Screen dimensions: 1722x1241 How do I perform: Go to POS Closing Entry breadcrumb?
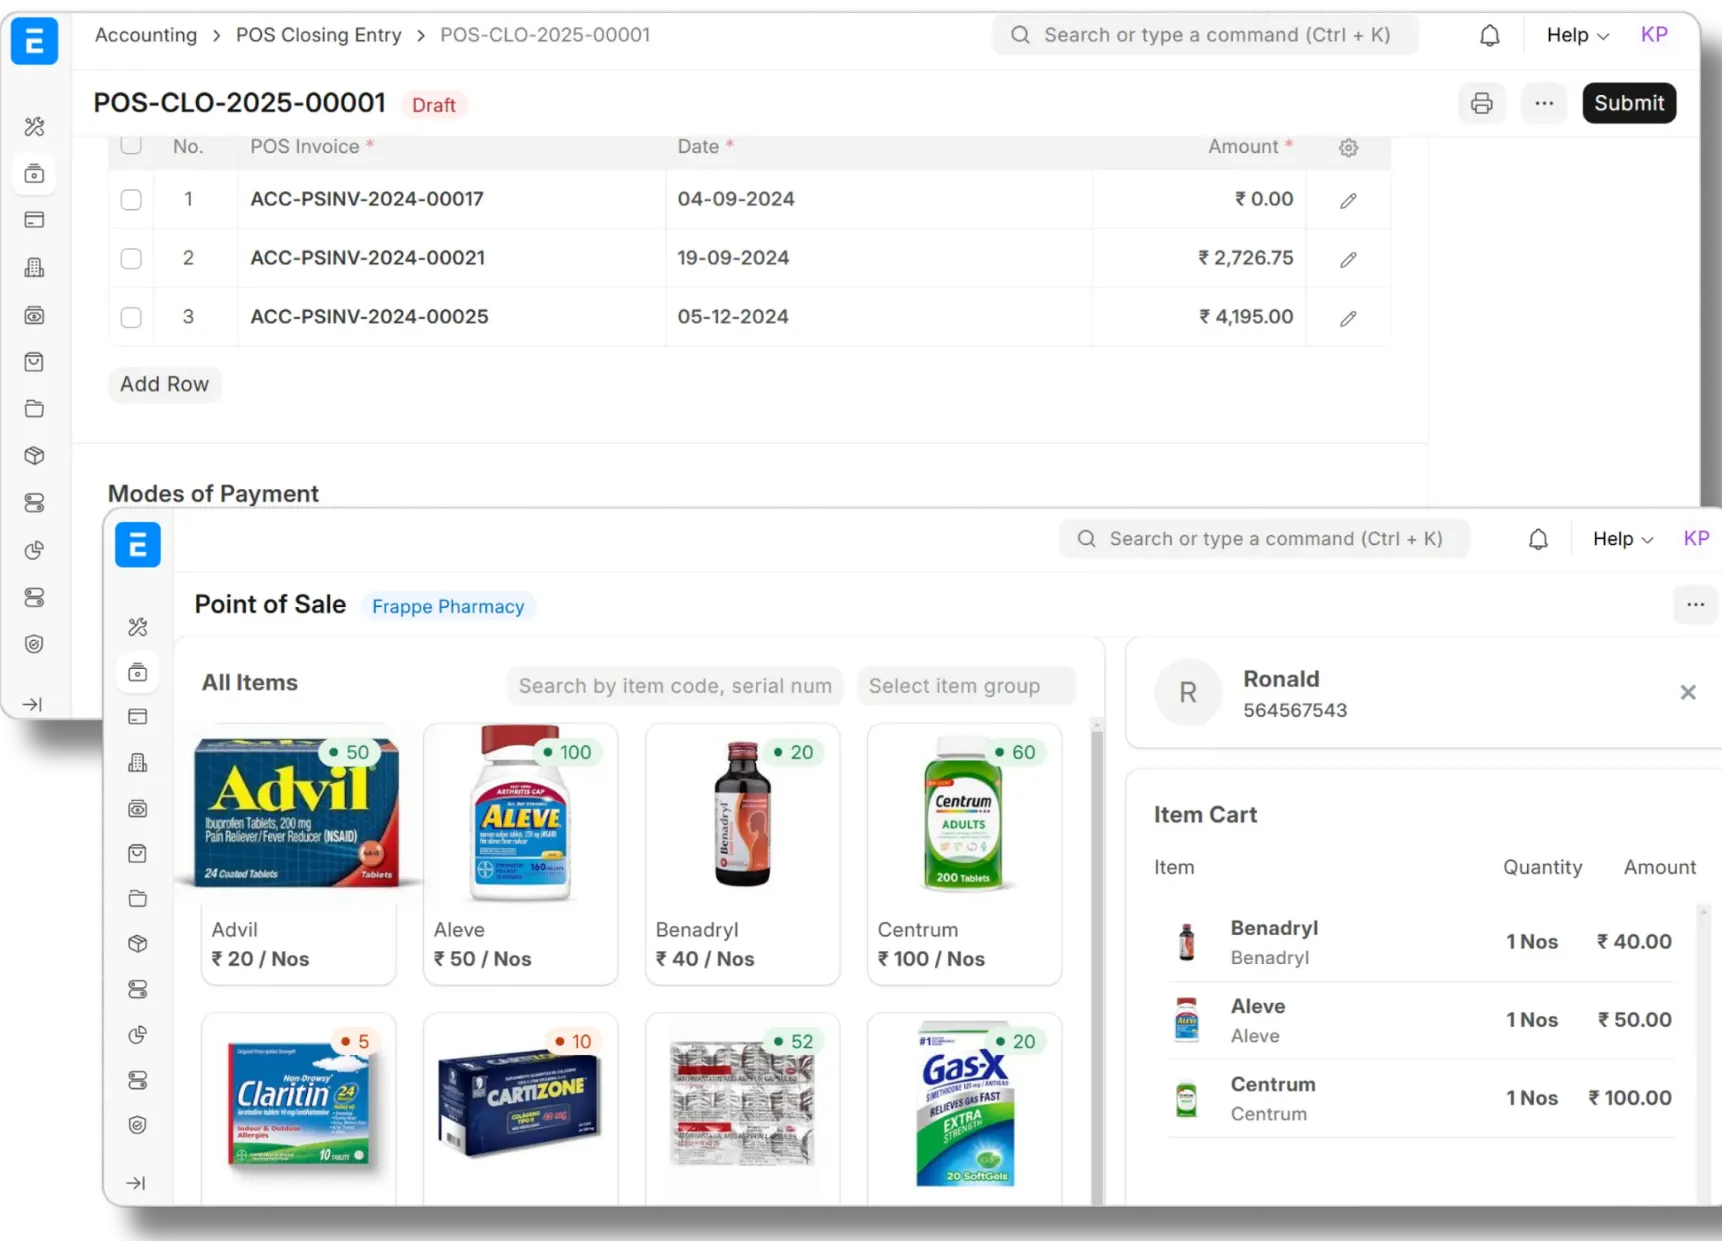click(318, 35)
